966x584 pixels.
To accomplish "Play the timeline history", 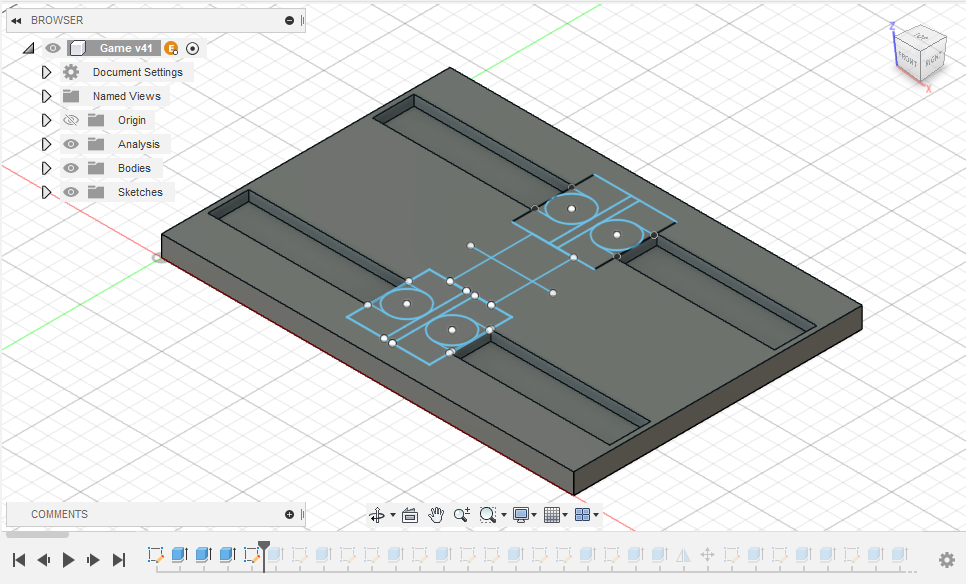I will 67,560.
